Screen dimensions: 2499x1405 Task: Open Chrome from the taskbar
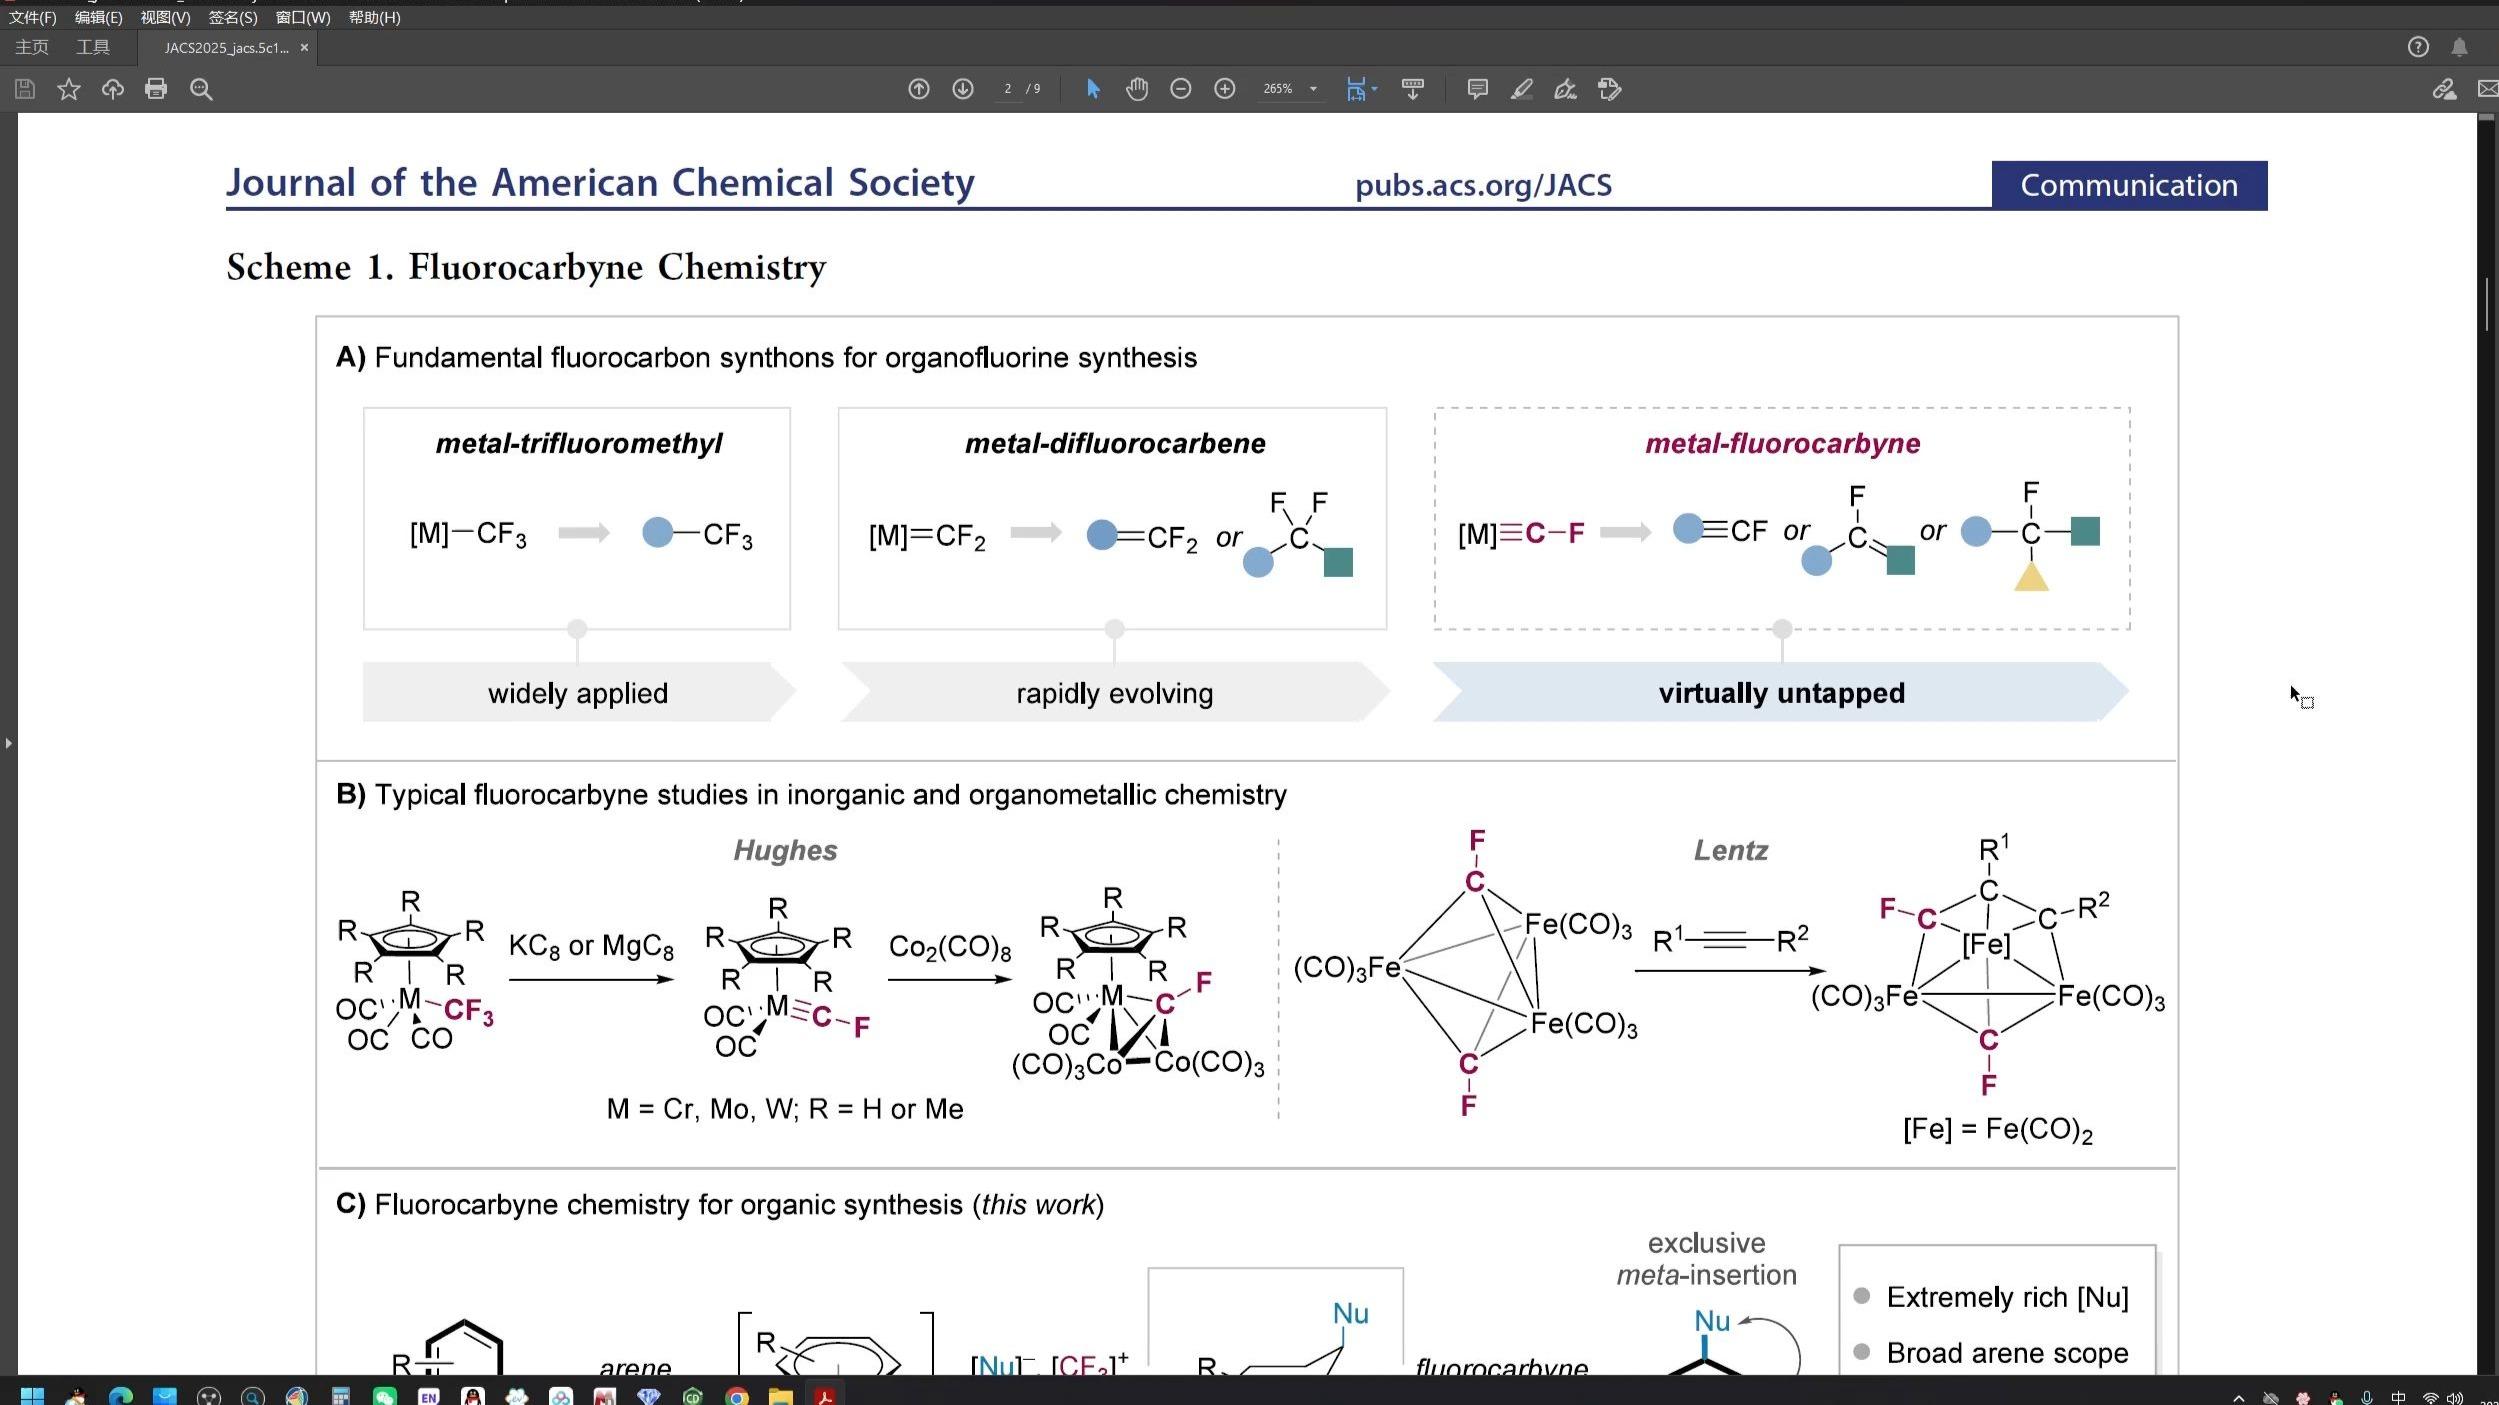click(x=737, y=1396)
